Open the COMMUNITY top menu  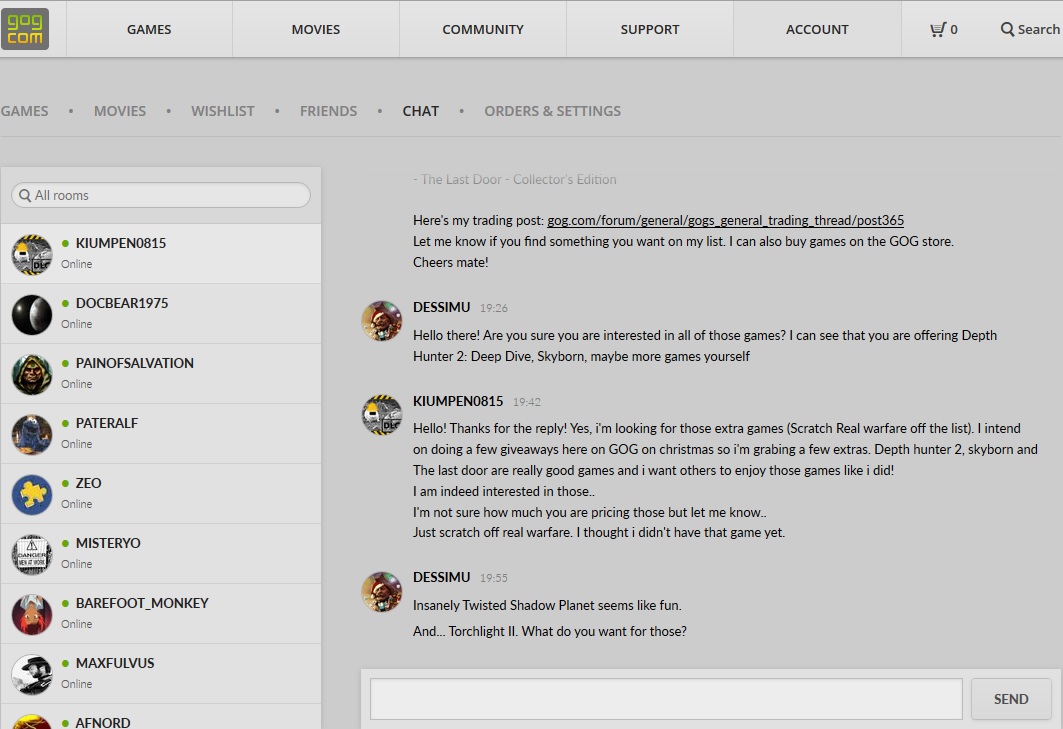tap(483, 29)
